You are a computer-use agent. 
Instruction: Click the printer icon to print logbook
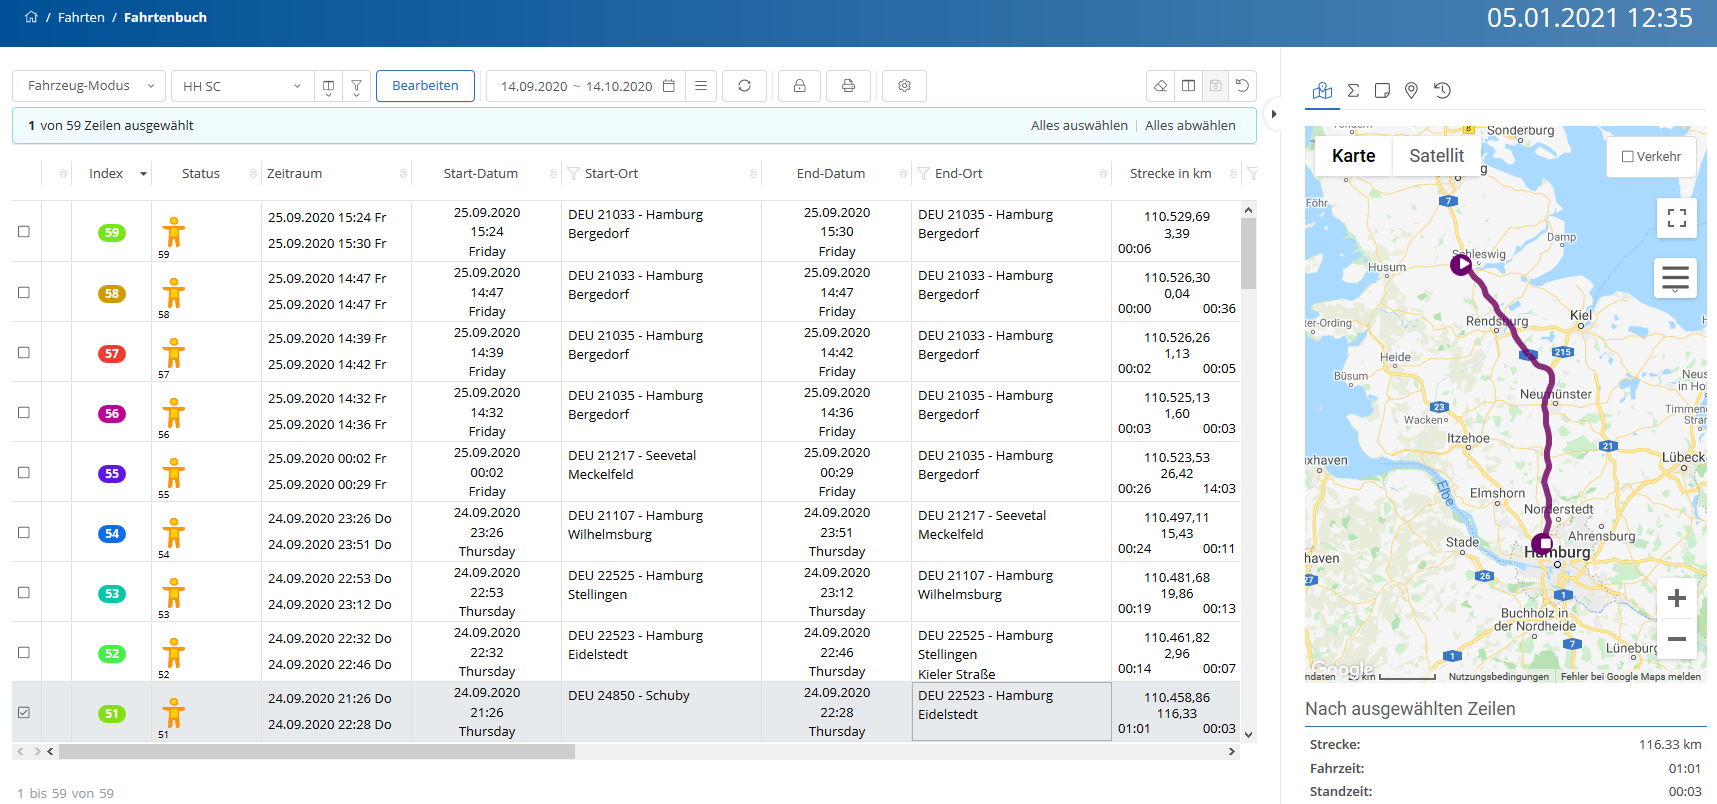tap(848, 86)
